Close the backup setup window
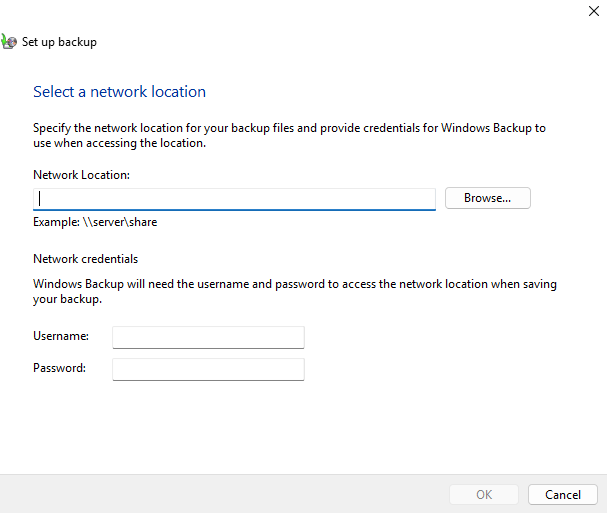The image size is (607, 513). 592,13
